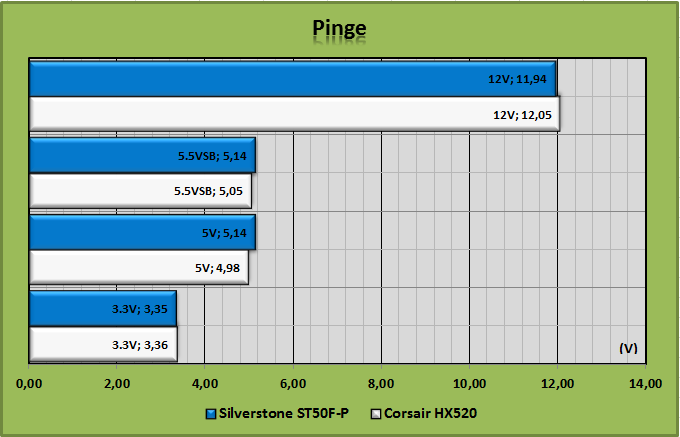Screen dimensions: 680x437
Task: Click axis value 2,00
Action: [x=117, y=384]
